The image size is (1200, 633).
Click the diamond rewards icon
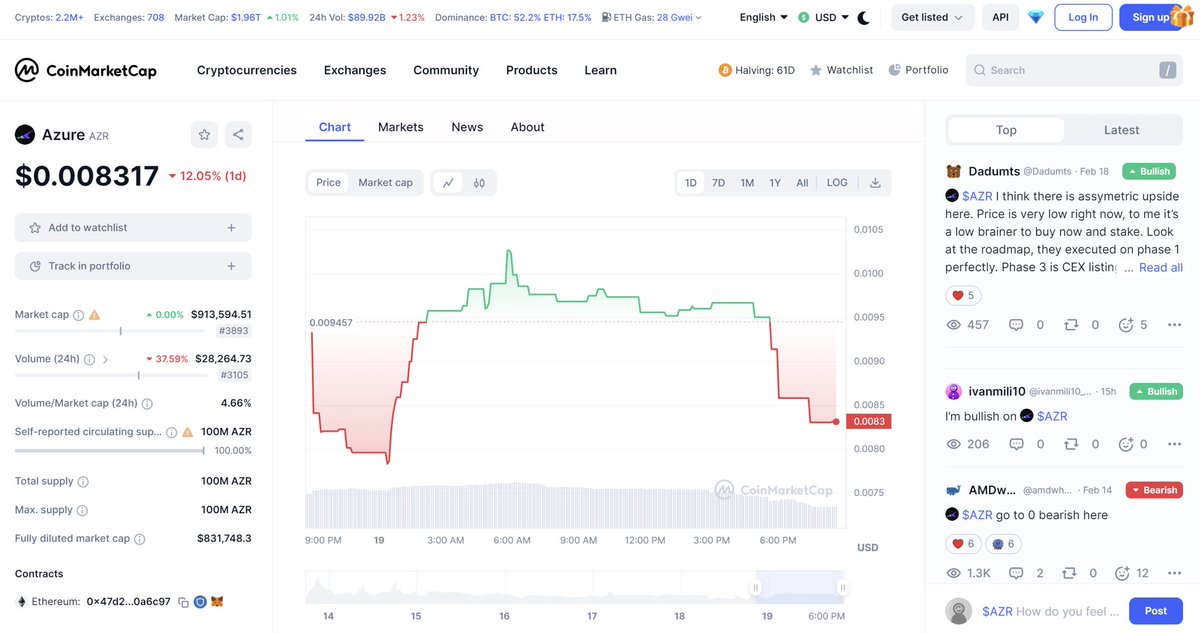coord(1035,17)
